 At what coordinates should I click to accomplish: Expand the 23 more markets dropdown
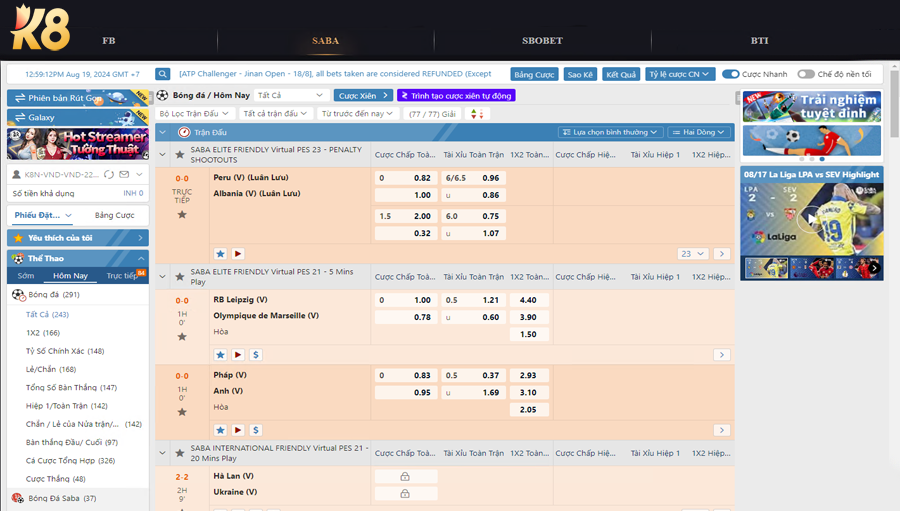(692, 254)
